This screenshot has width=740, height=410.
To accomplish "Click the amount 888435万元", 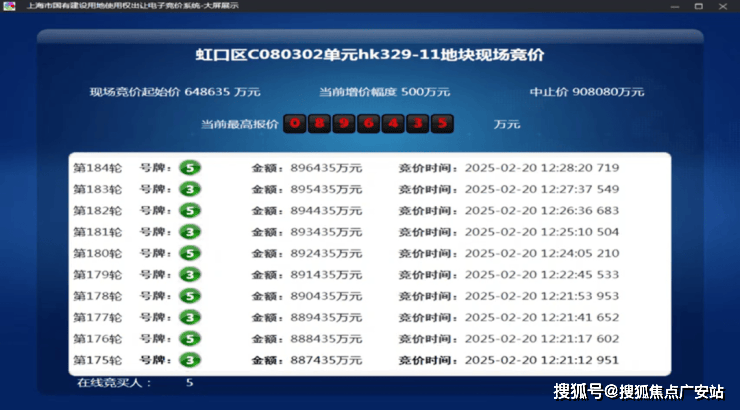I will pos(326,339).
